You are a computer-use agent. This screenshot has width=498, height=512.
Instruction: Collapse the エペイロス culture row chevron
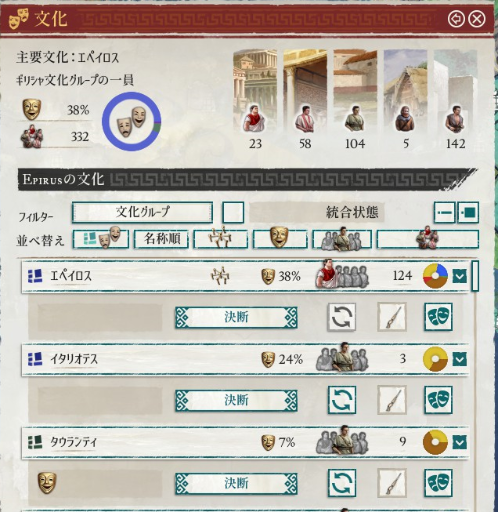459,276
